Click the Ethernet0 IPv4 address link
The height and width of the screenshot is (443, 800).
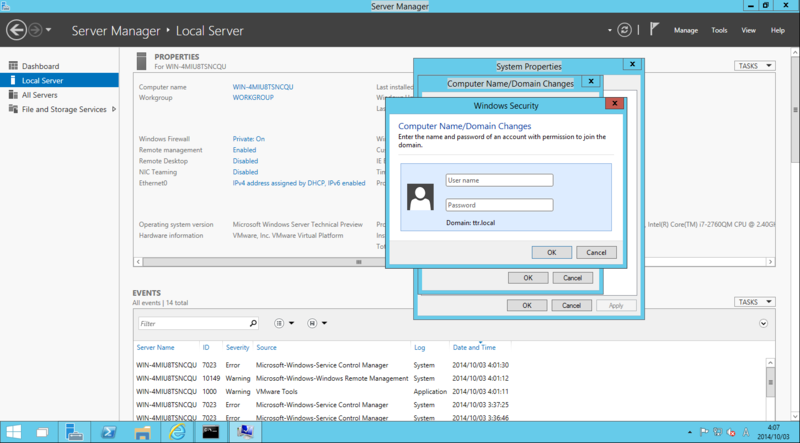click(x=299, y=183)
